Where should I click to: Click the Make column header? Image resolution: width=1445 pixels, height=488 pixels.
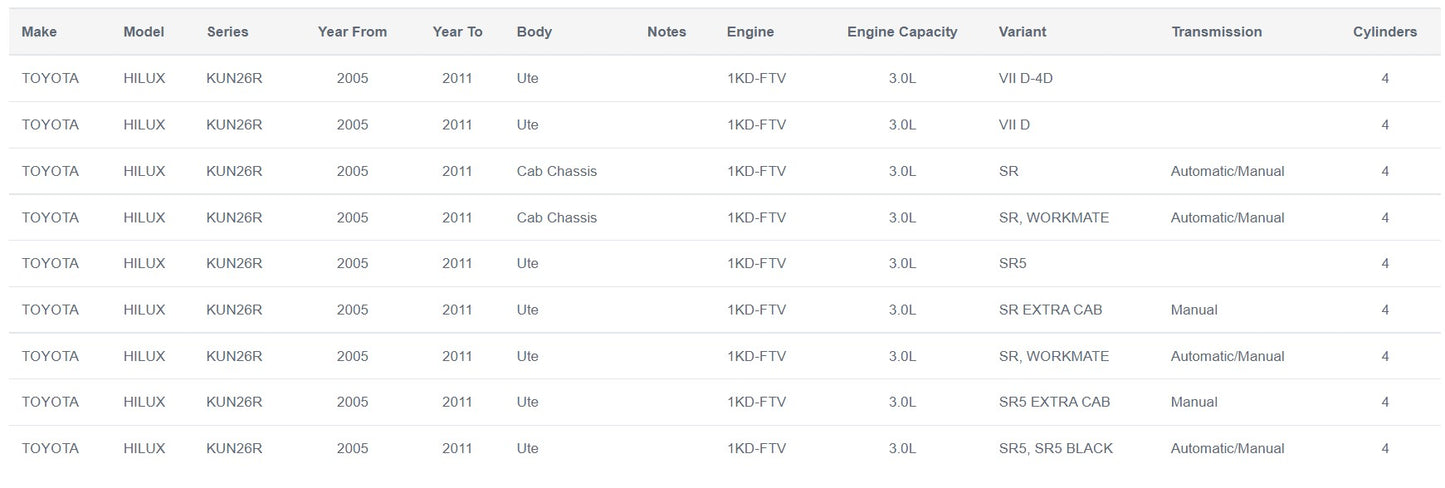[x=39, y=32]
